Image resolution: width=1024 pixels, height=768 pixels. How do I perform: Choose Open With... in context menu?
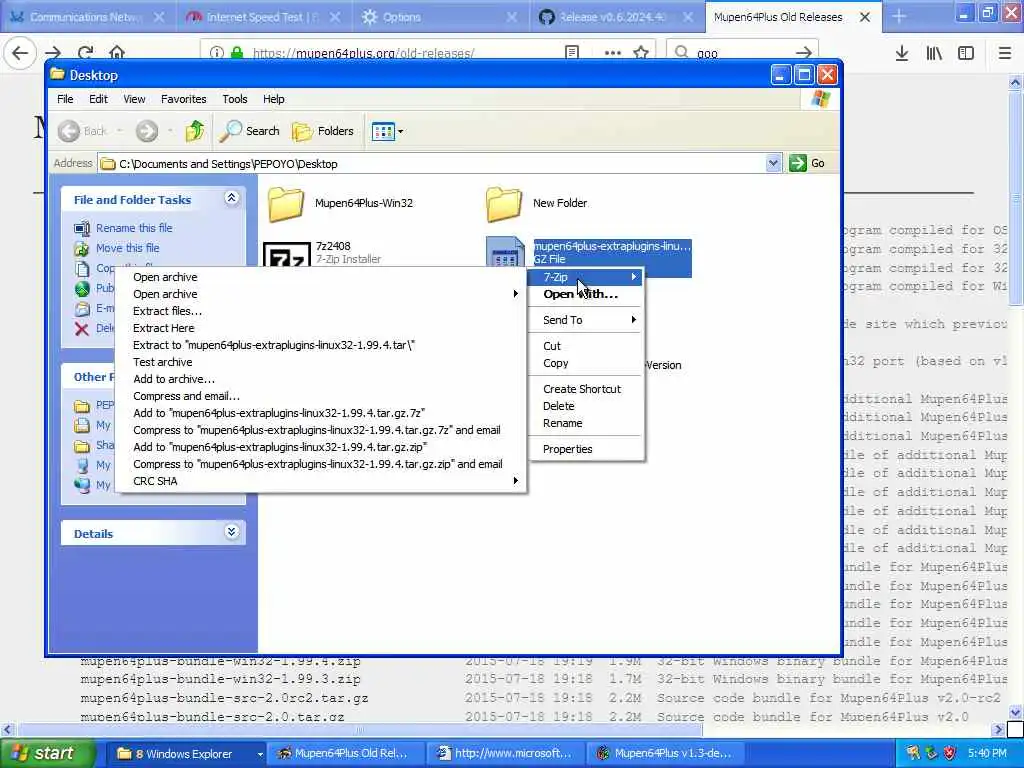pyautogui.click(x=586, y=294)
